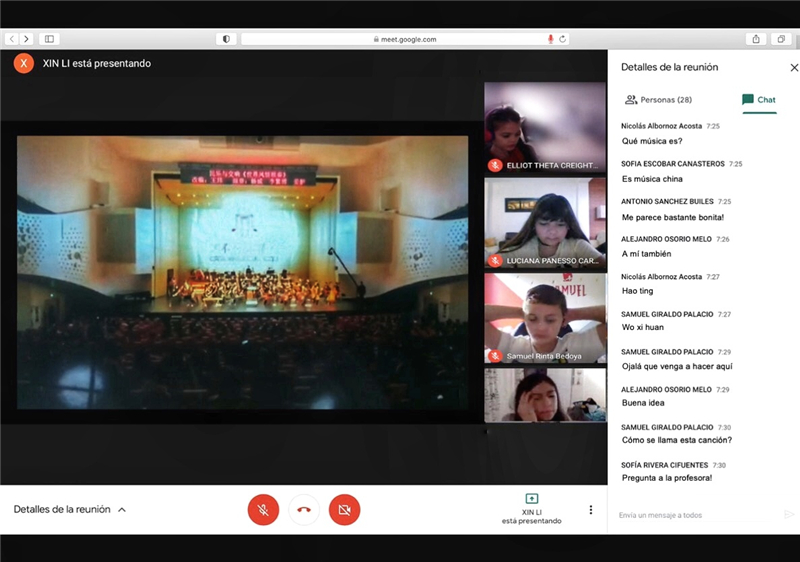
Task: Click the Safari share icon
Action: pos(755,39)
